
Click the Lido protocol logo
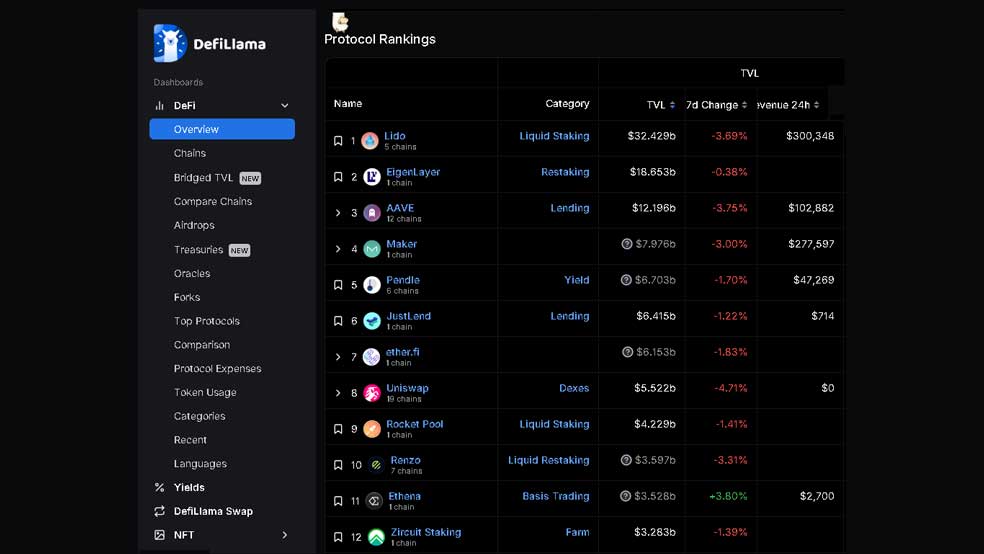[370, 141]
